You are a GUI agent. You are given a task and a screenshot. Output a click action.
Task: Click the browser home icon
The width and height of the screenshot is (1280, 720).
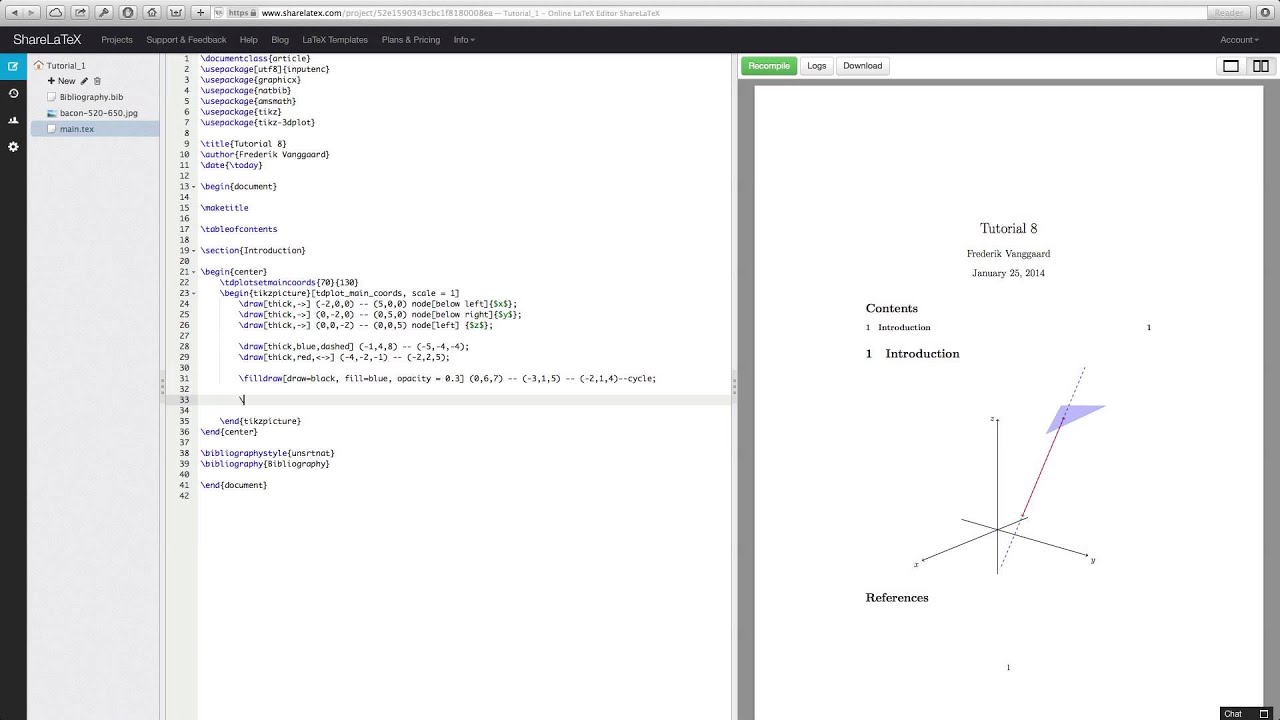[x=152, y=13]
